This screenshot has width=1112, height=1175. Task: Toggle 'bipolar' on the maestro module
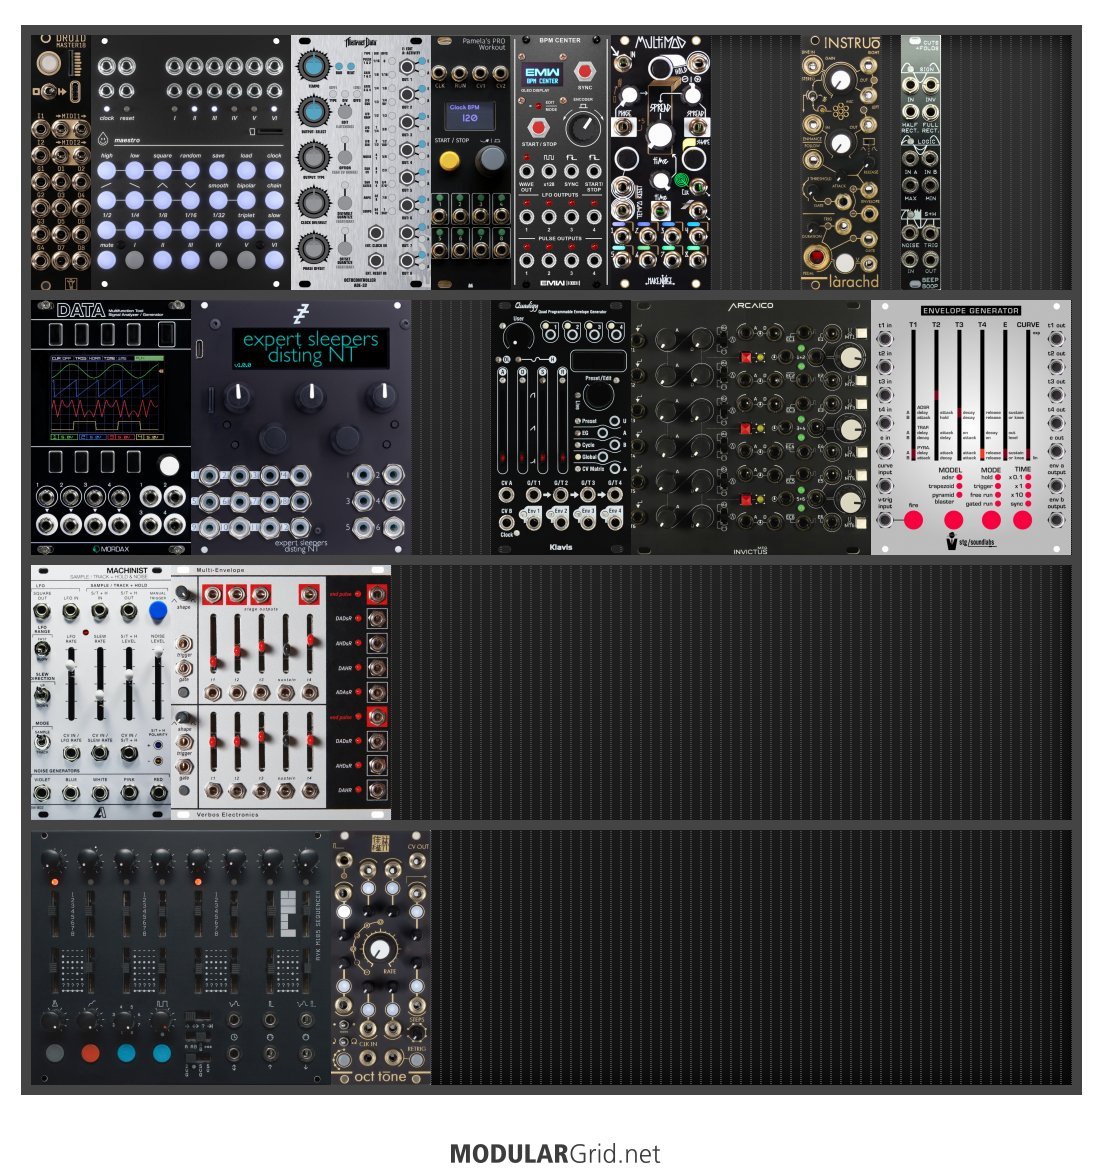tap(247, 200)
